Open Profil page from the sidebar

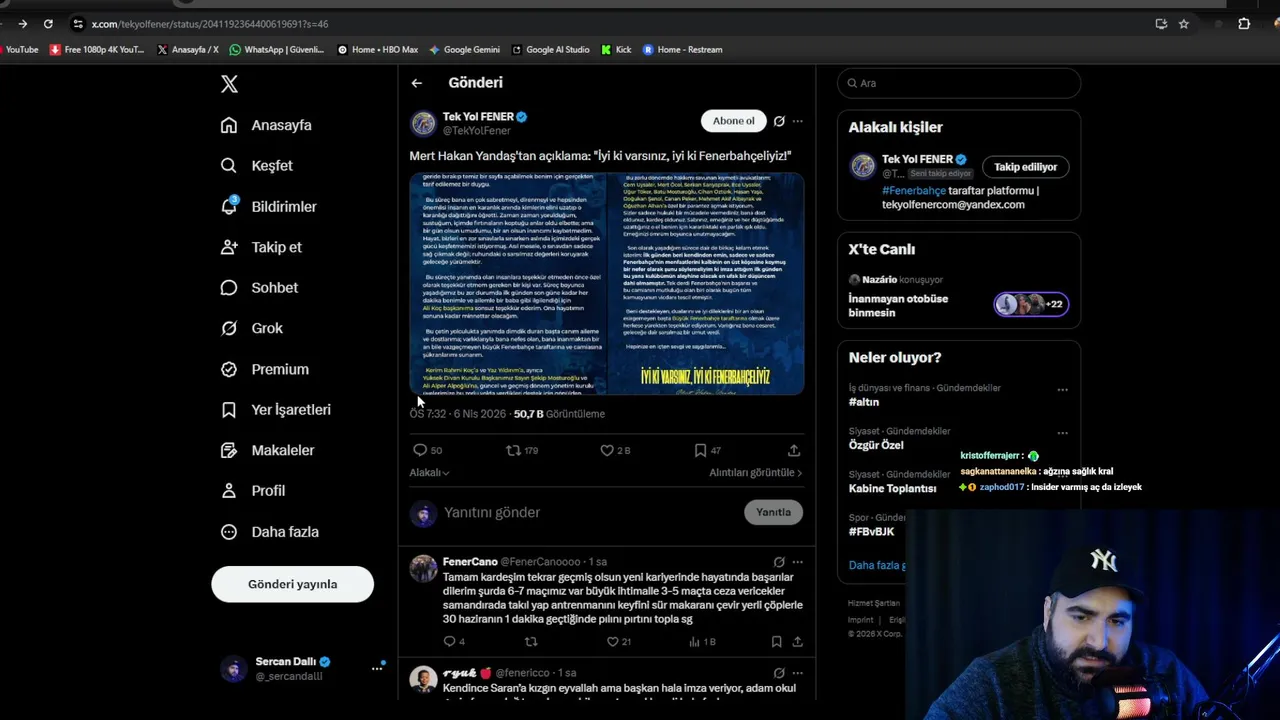tap(253, 491)
